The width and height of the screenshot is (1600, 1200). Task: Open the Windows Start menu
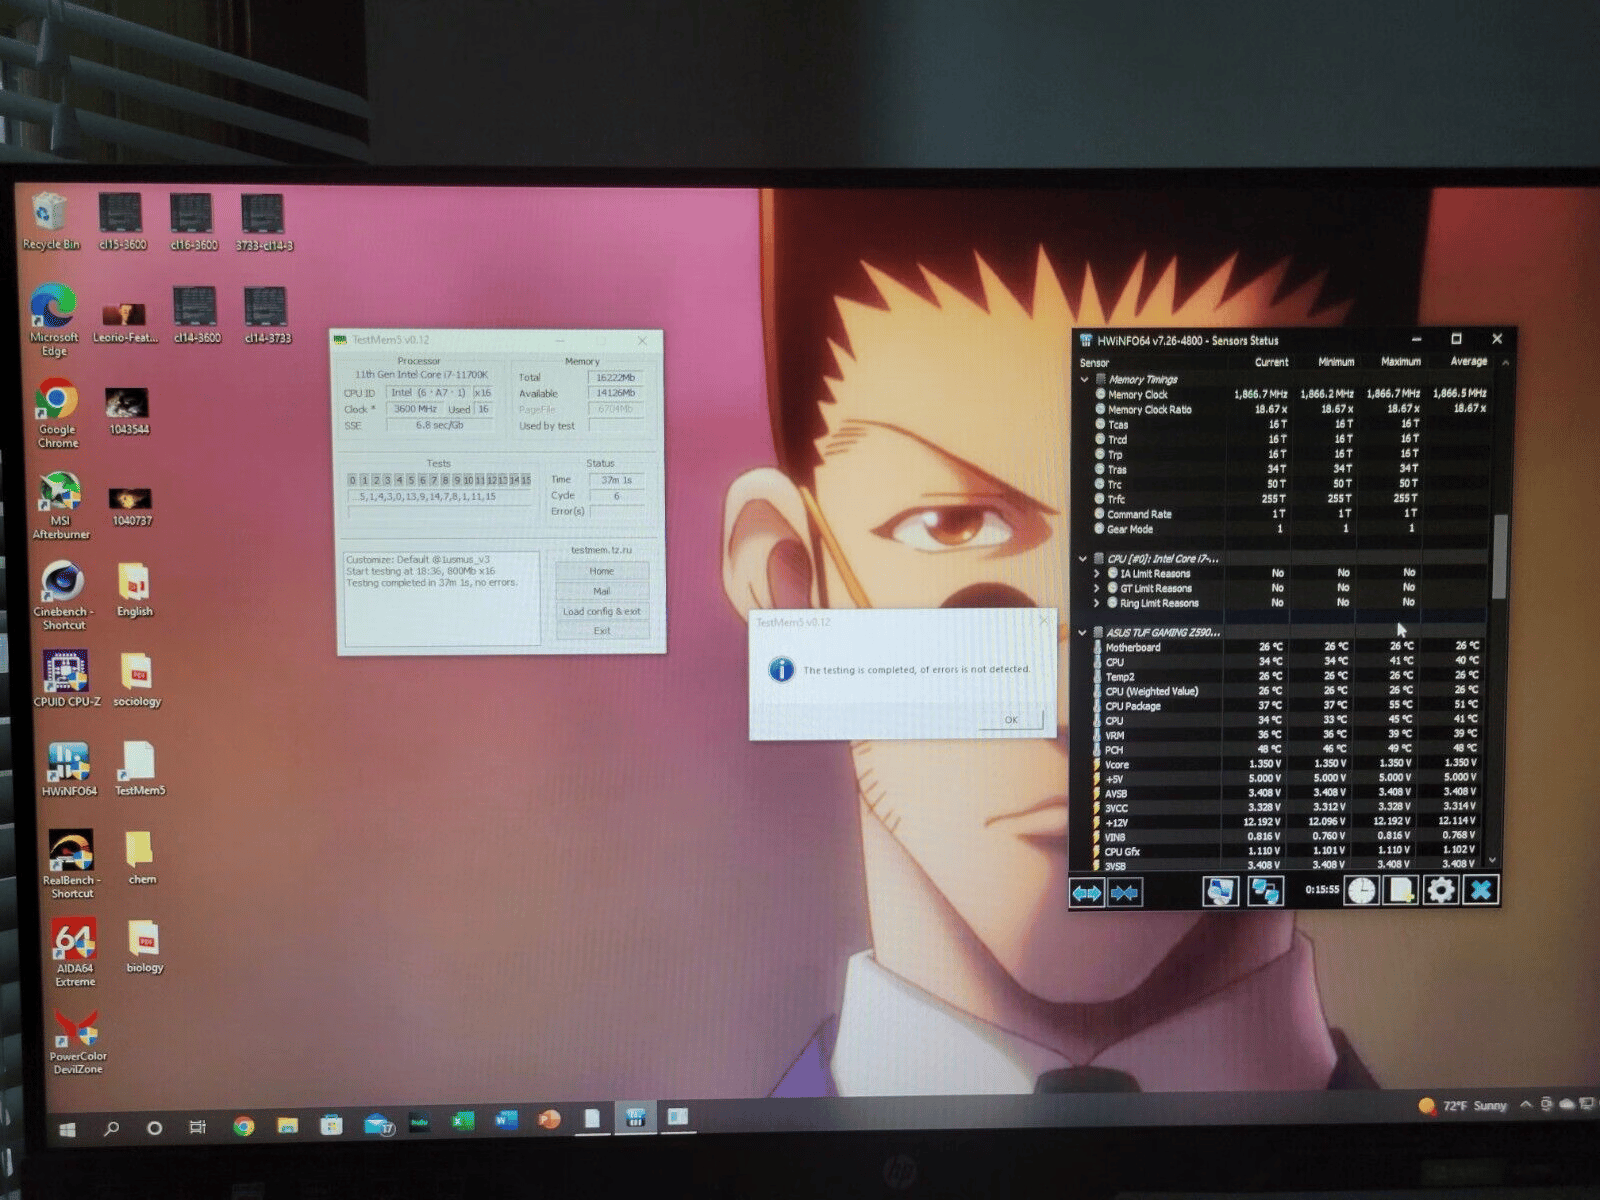(67, 1129)
